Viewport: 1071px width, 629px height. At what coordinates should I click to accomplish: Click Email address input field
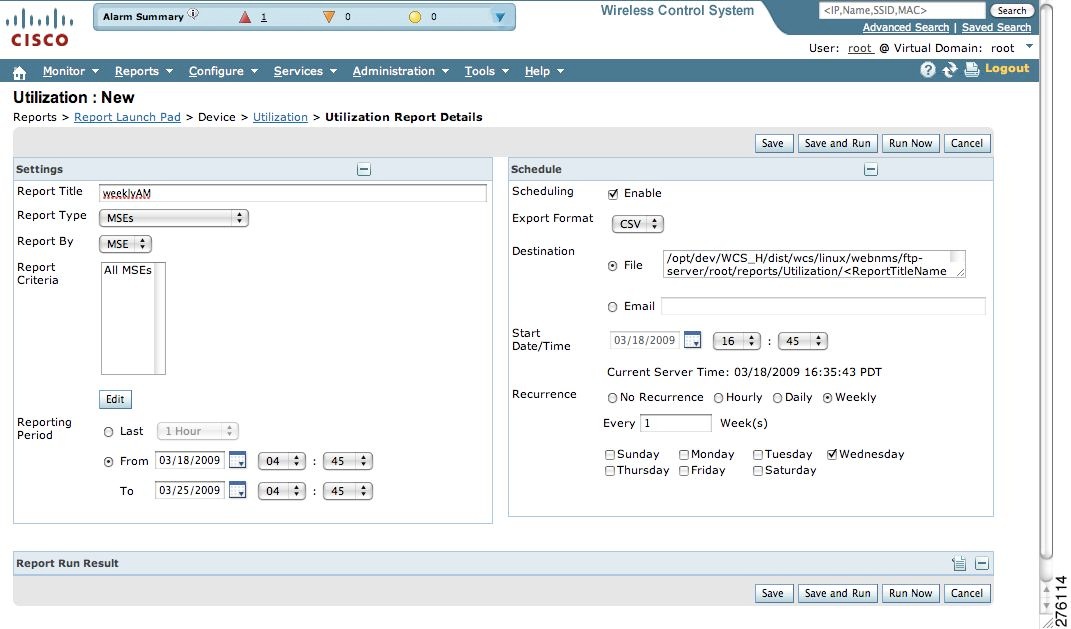(x=823, y=306)
